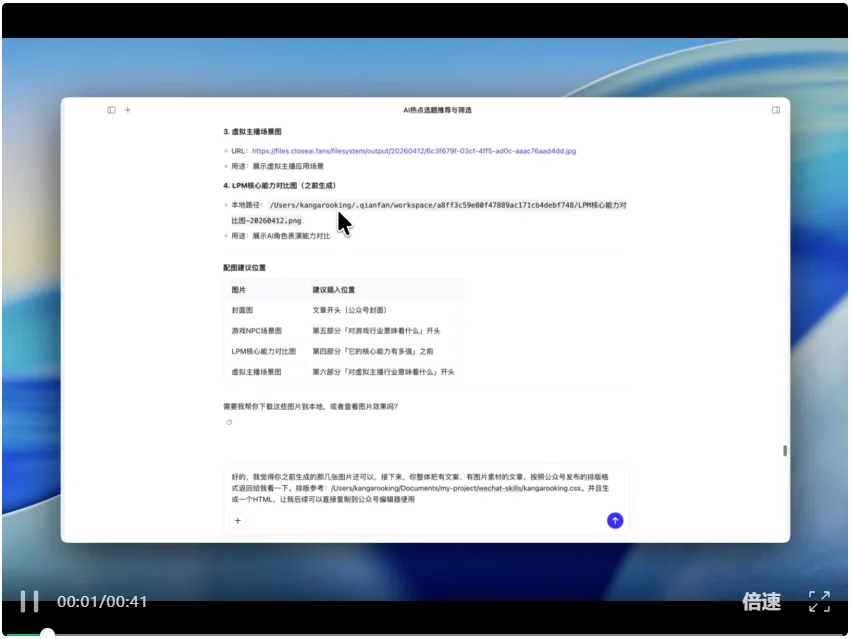Screen dimensions: 851x639
Task: Open the 倍速 playback speed menu
Action: click(x=761, y=601)
